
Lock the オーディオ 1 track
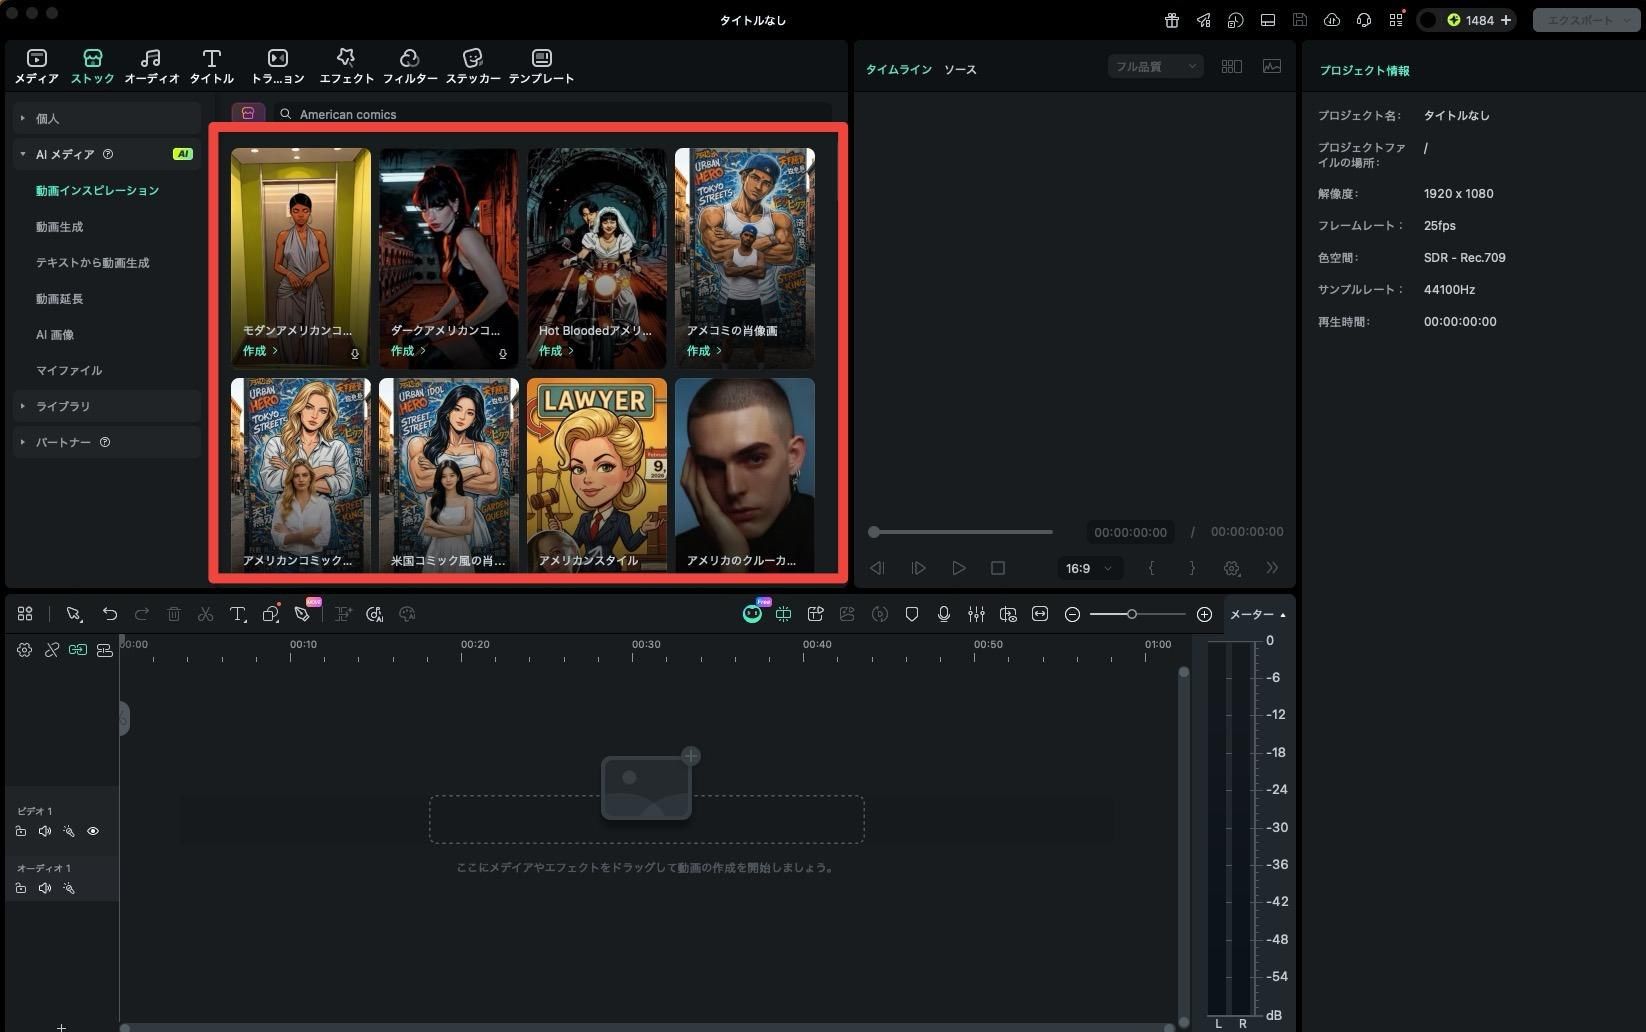pyautogui.click(x=21, y=888)
